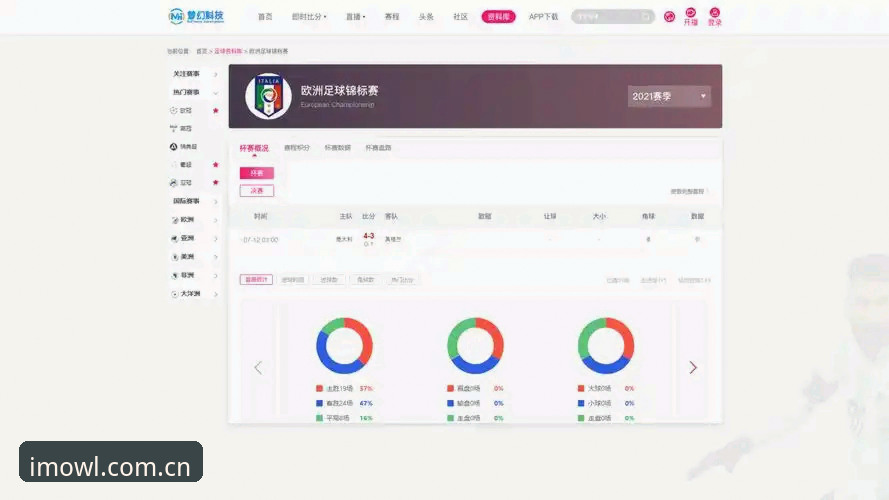Collapse 热门赛事 sidebar section
Viewport: 889px width, 500px height.
tap(194, 92)
